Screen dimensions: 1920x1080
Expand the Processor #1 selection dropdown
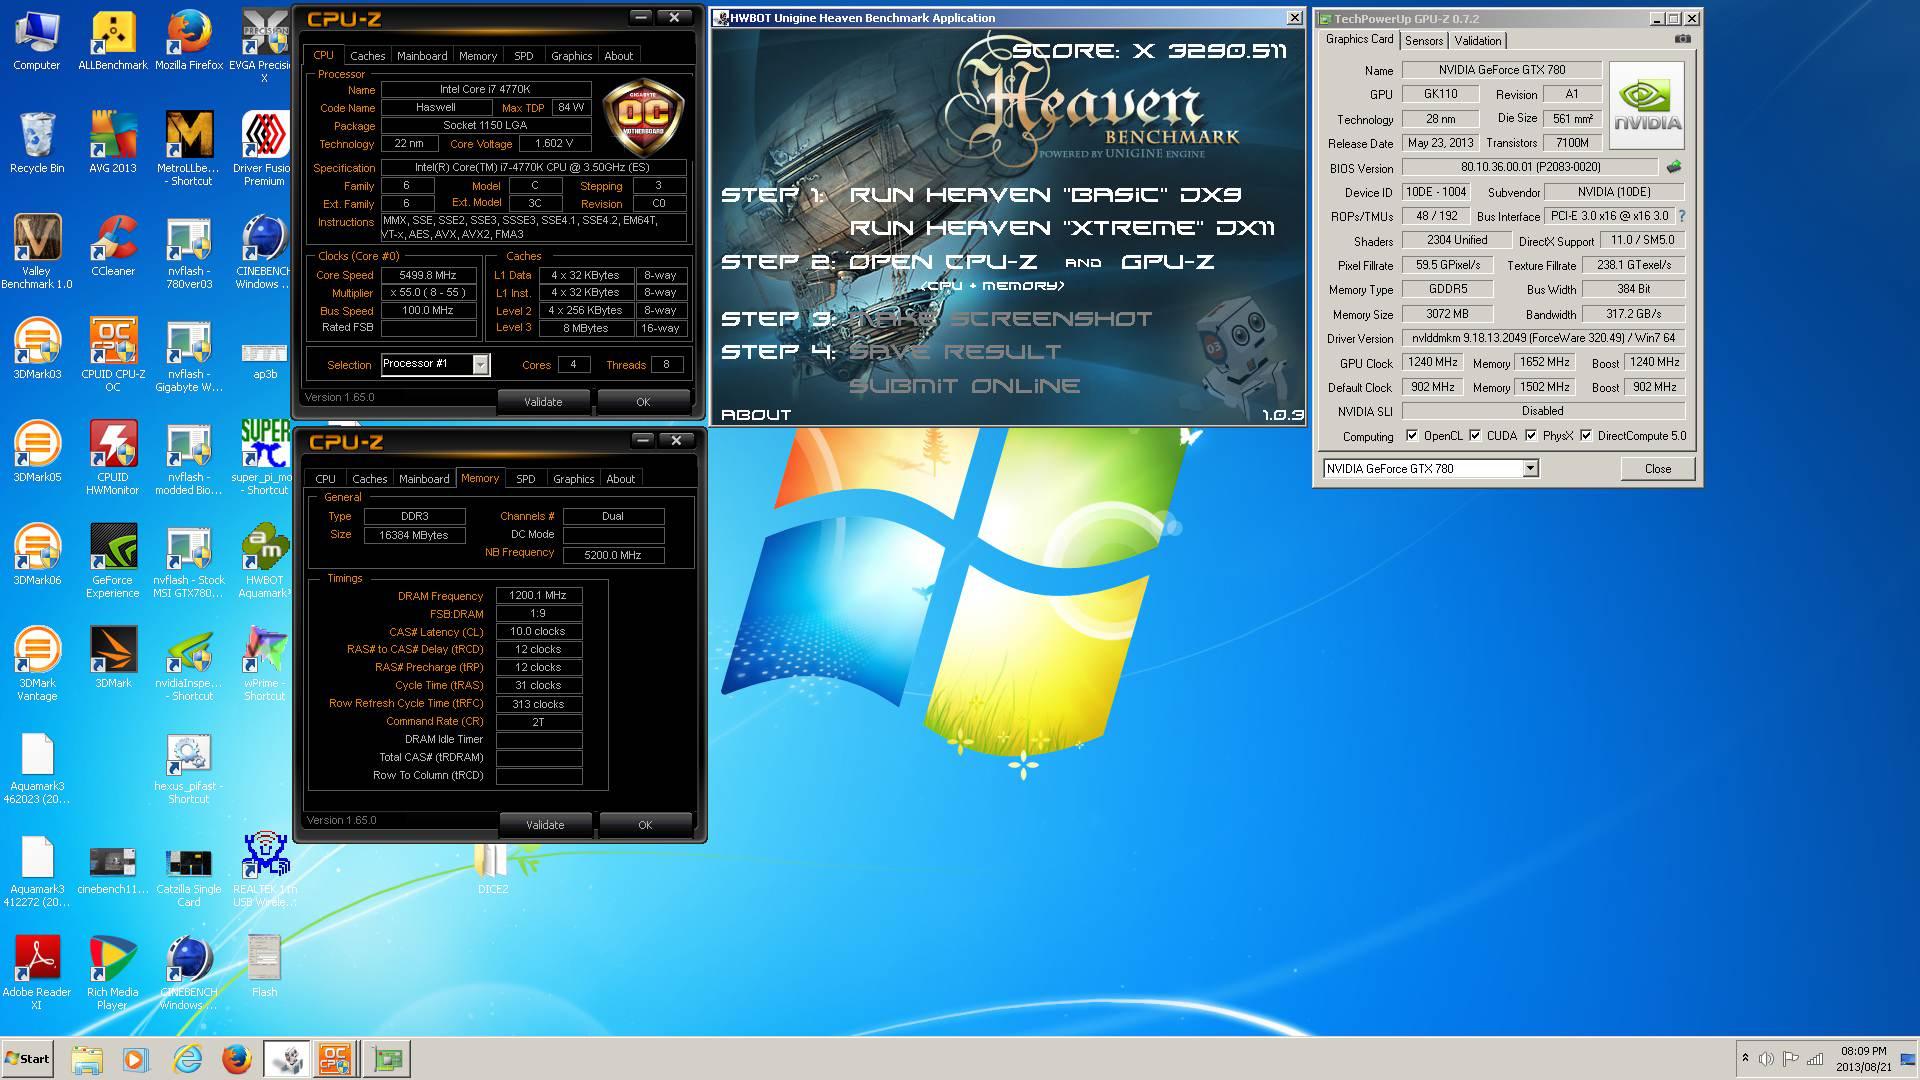481,364
